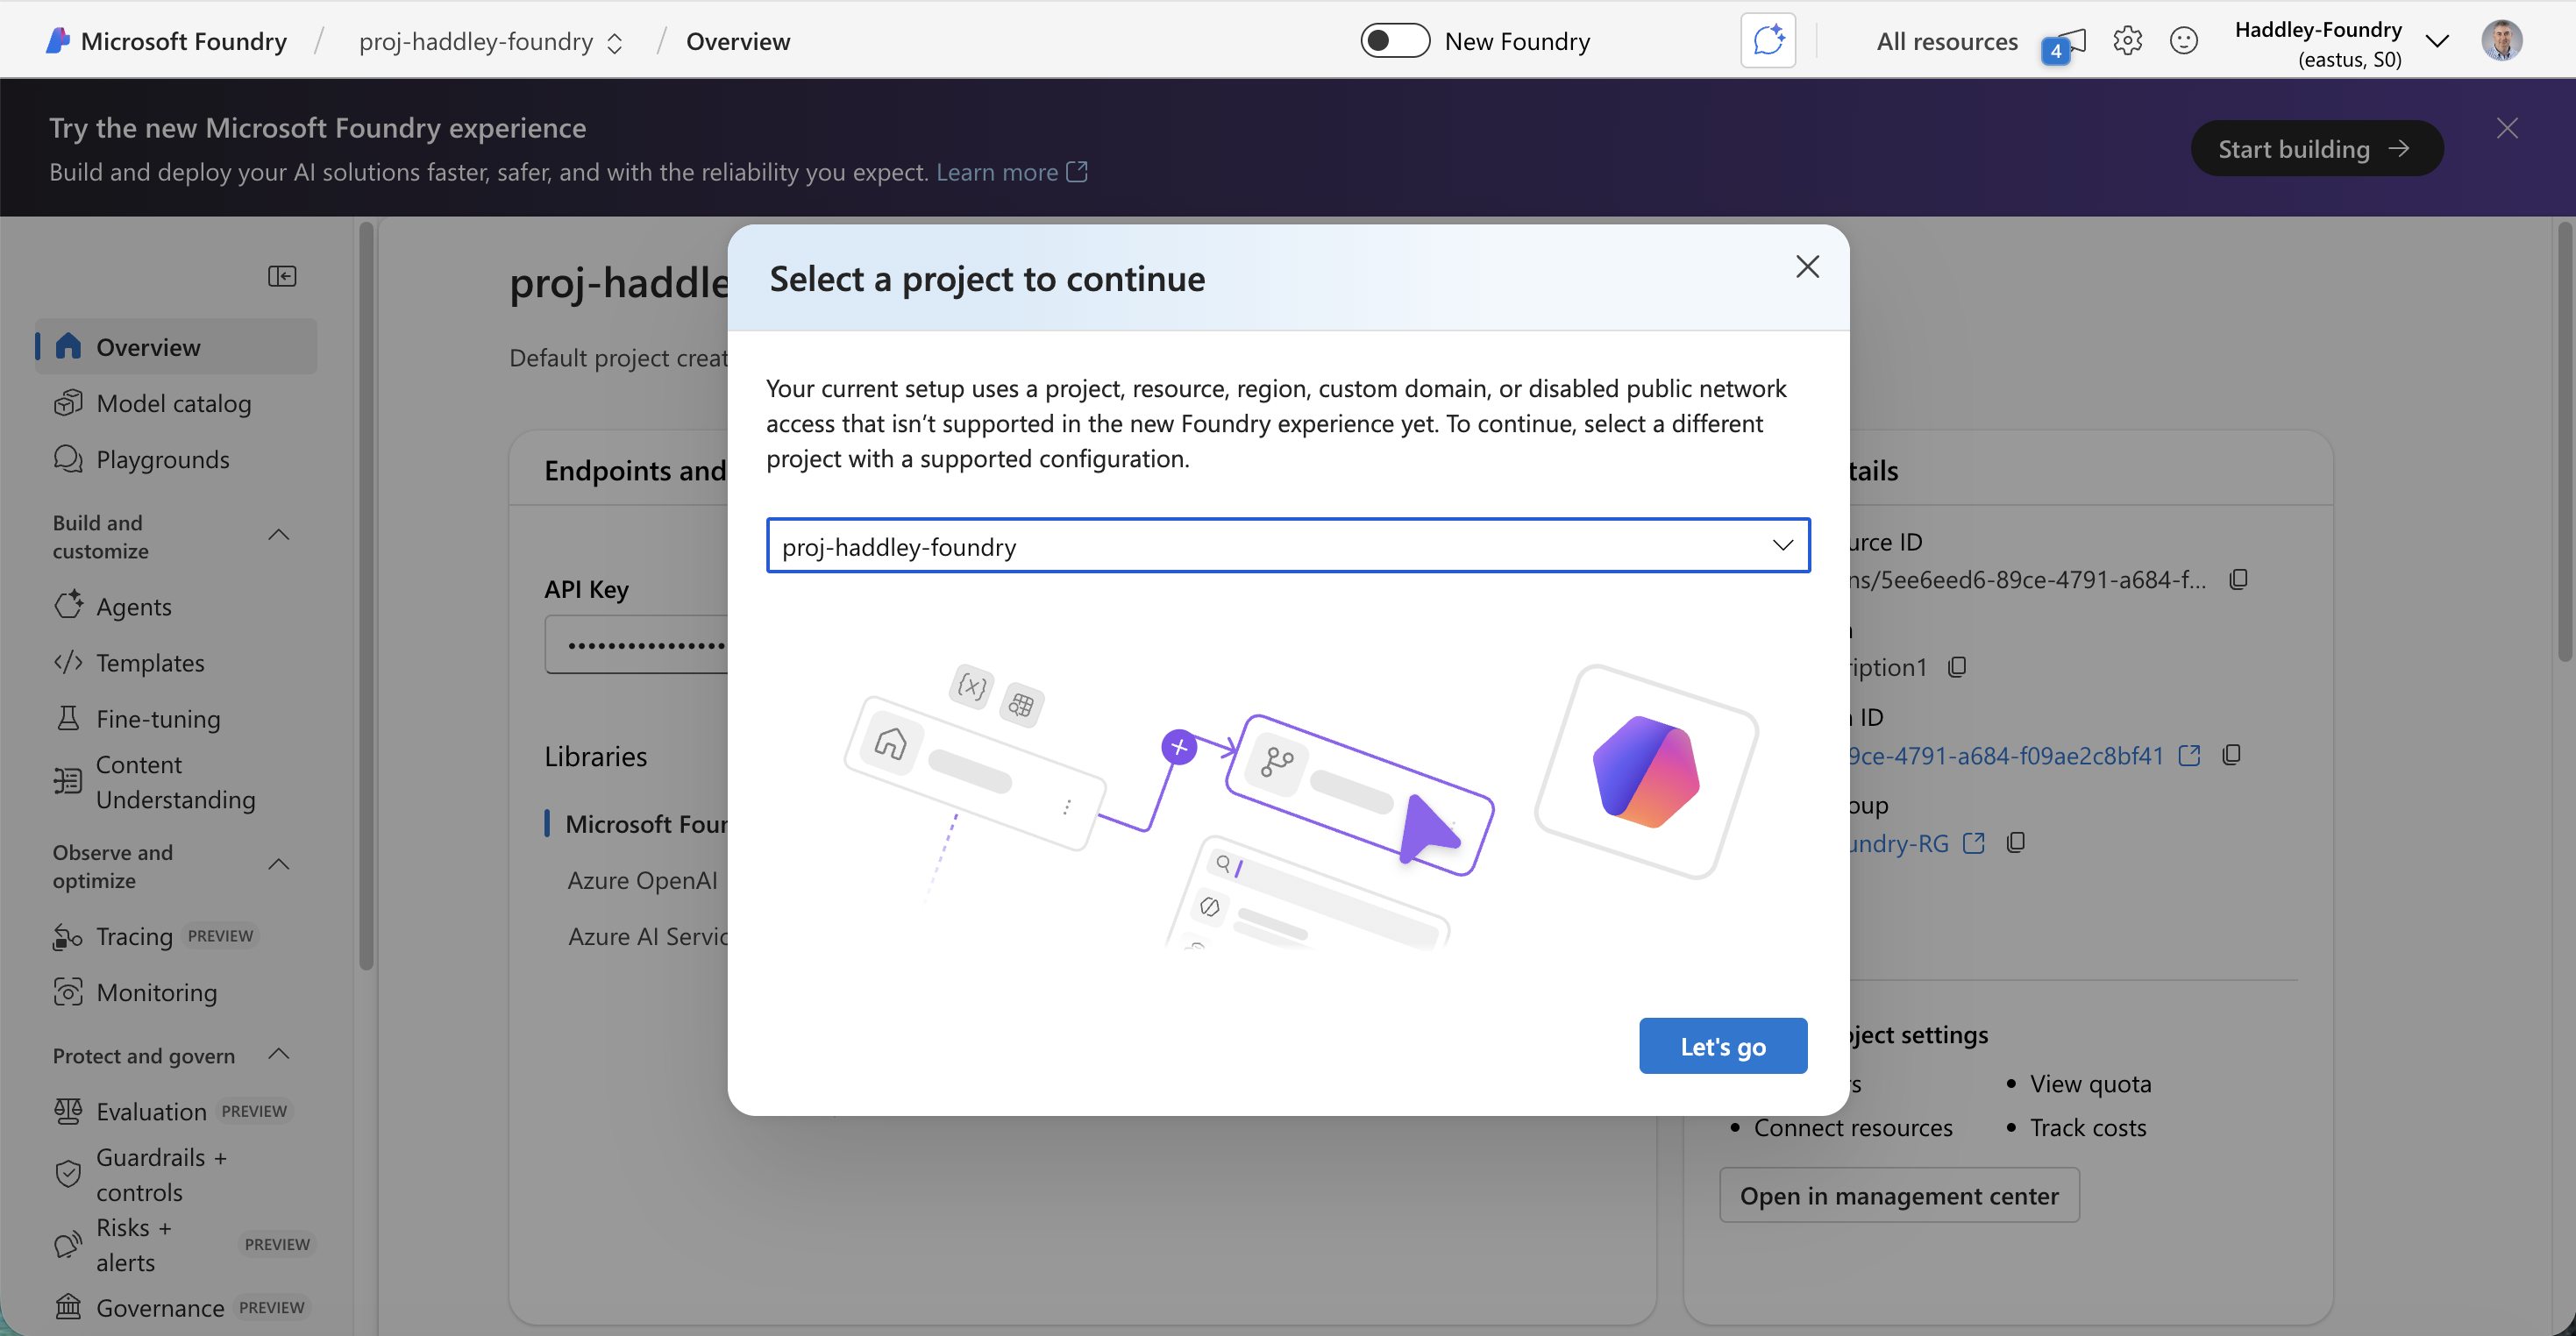
Task: Open the project selection dropdown in the dialog
Action: (1783, 545)
